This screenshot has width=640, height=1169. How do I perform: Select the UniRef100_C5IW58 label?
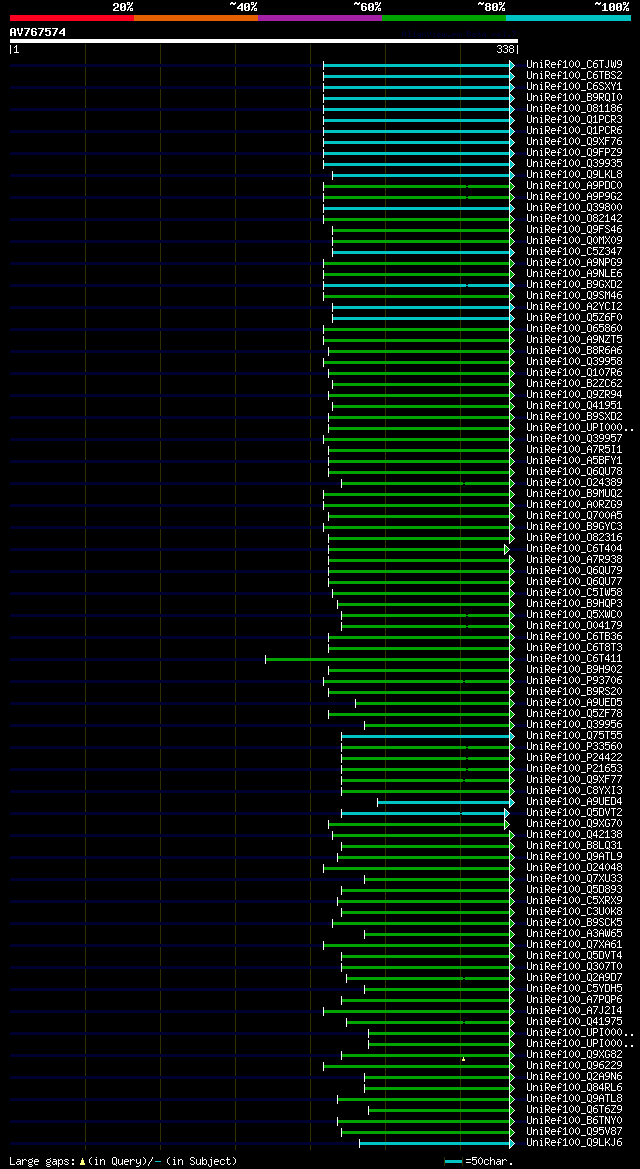point(574,593)
